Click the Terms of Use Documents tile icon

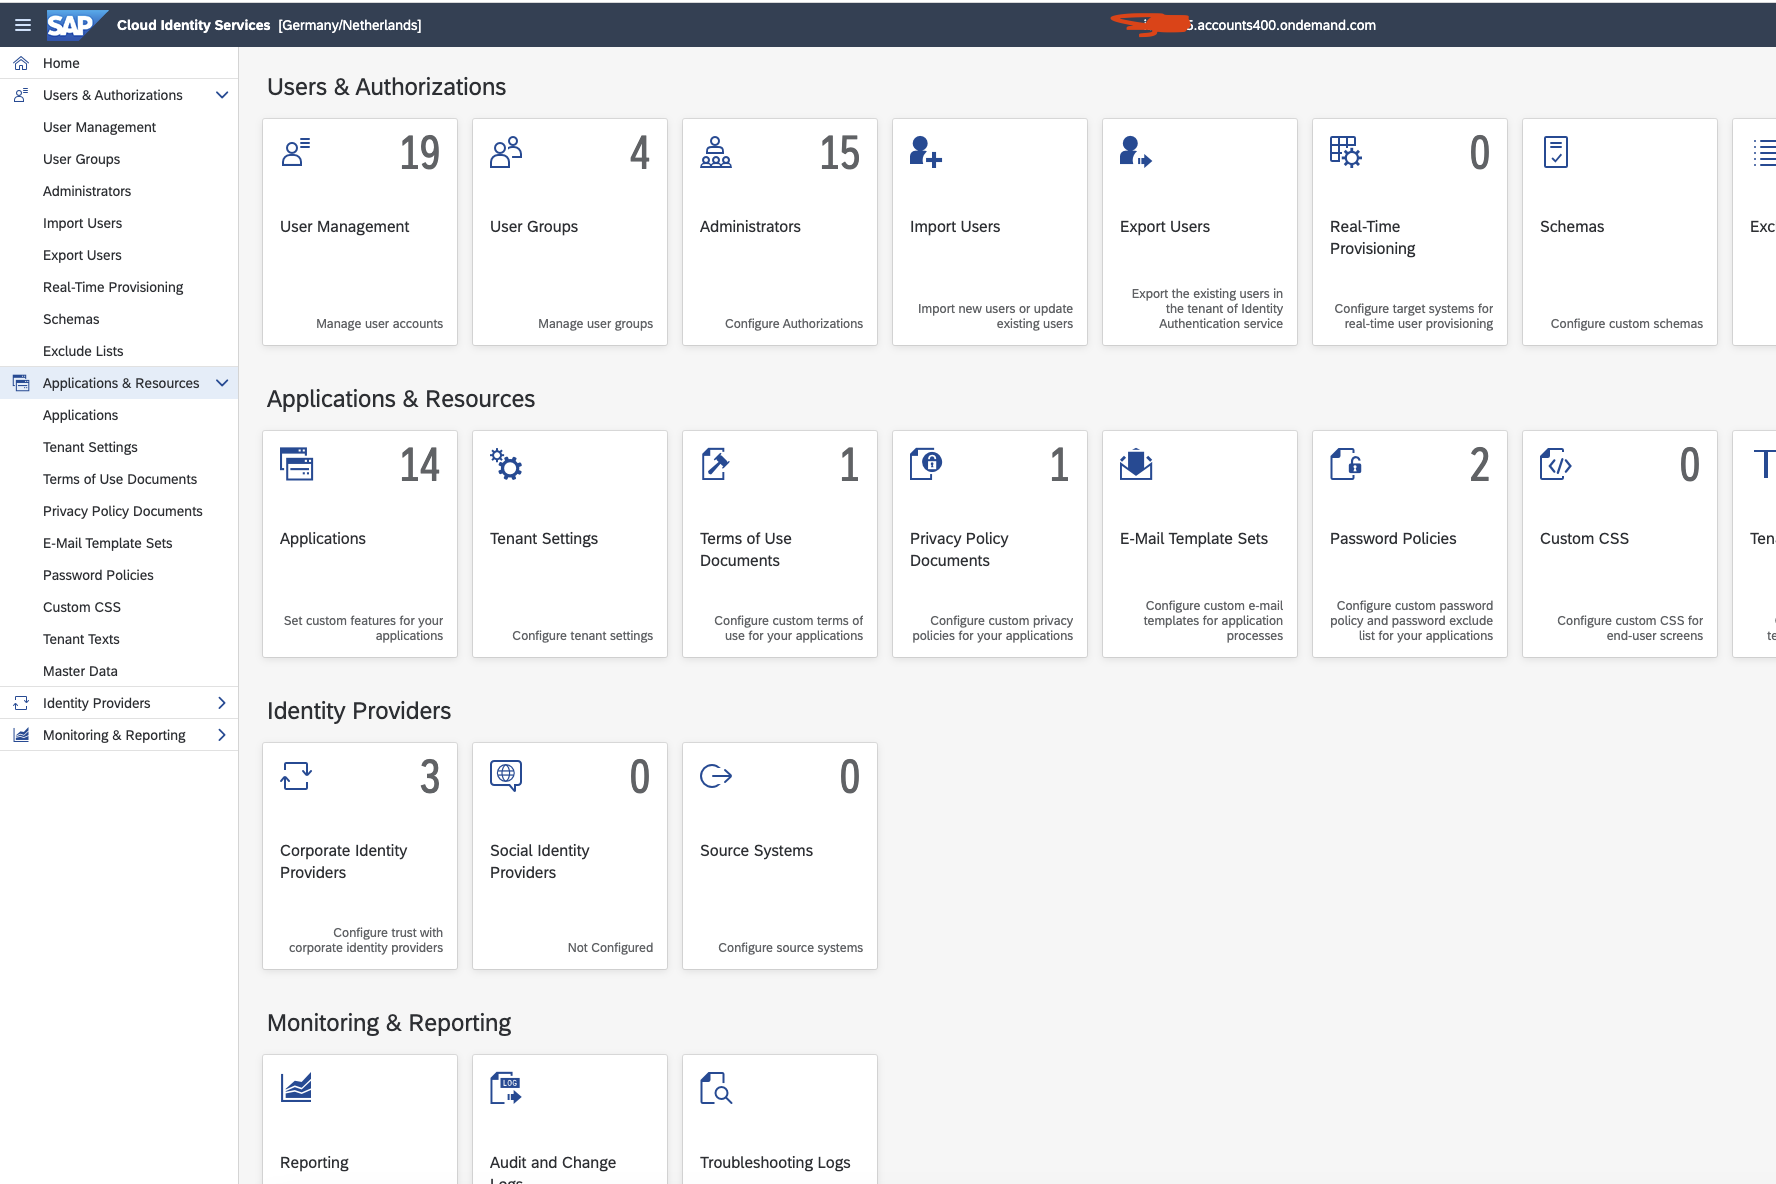[x=716, y=464]
